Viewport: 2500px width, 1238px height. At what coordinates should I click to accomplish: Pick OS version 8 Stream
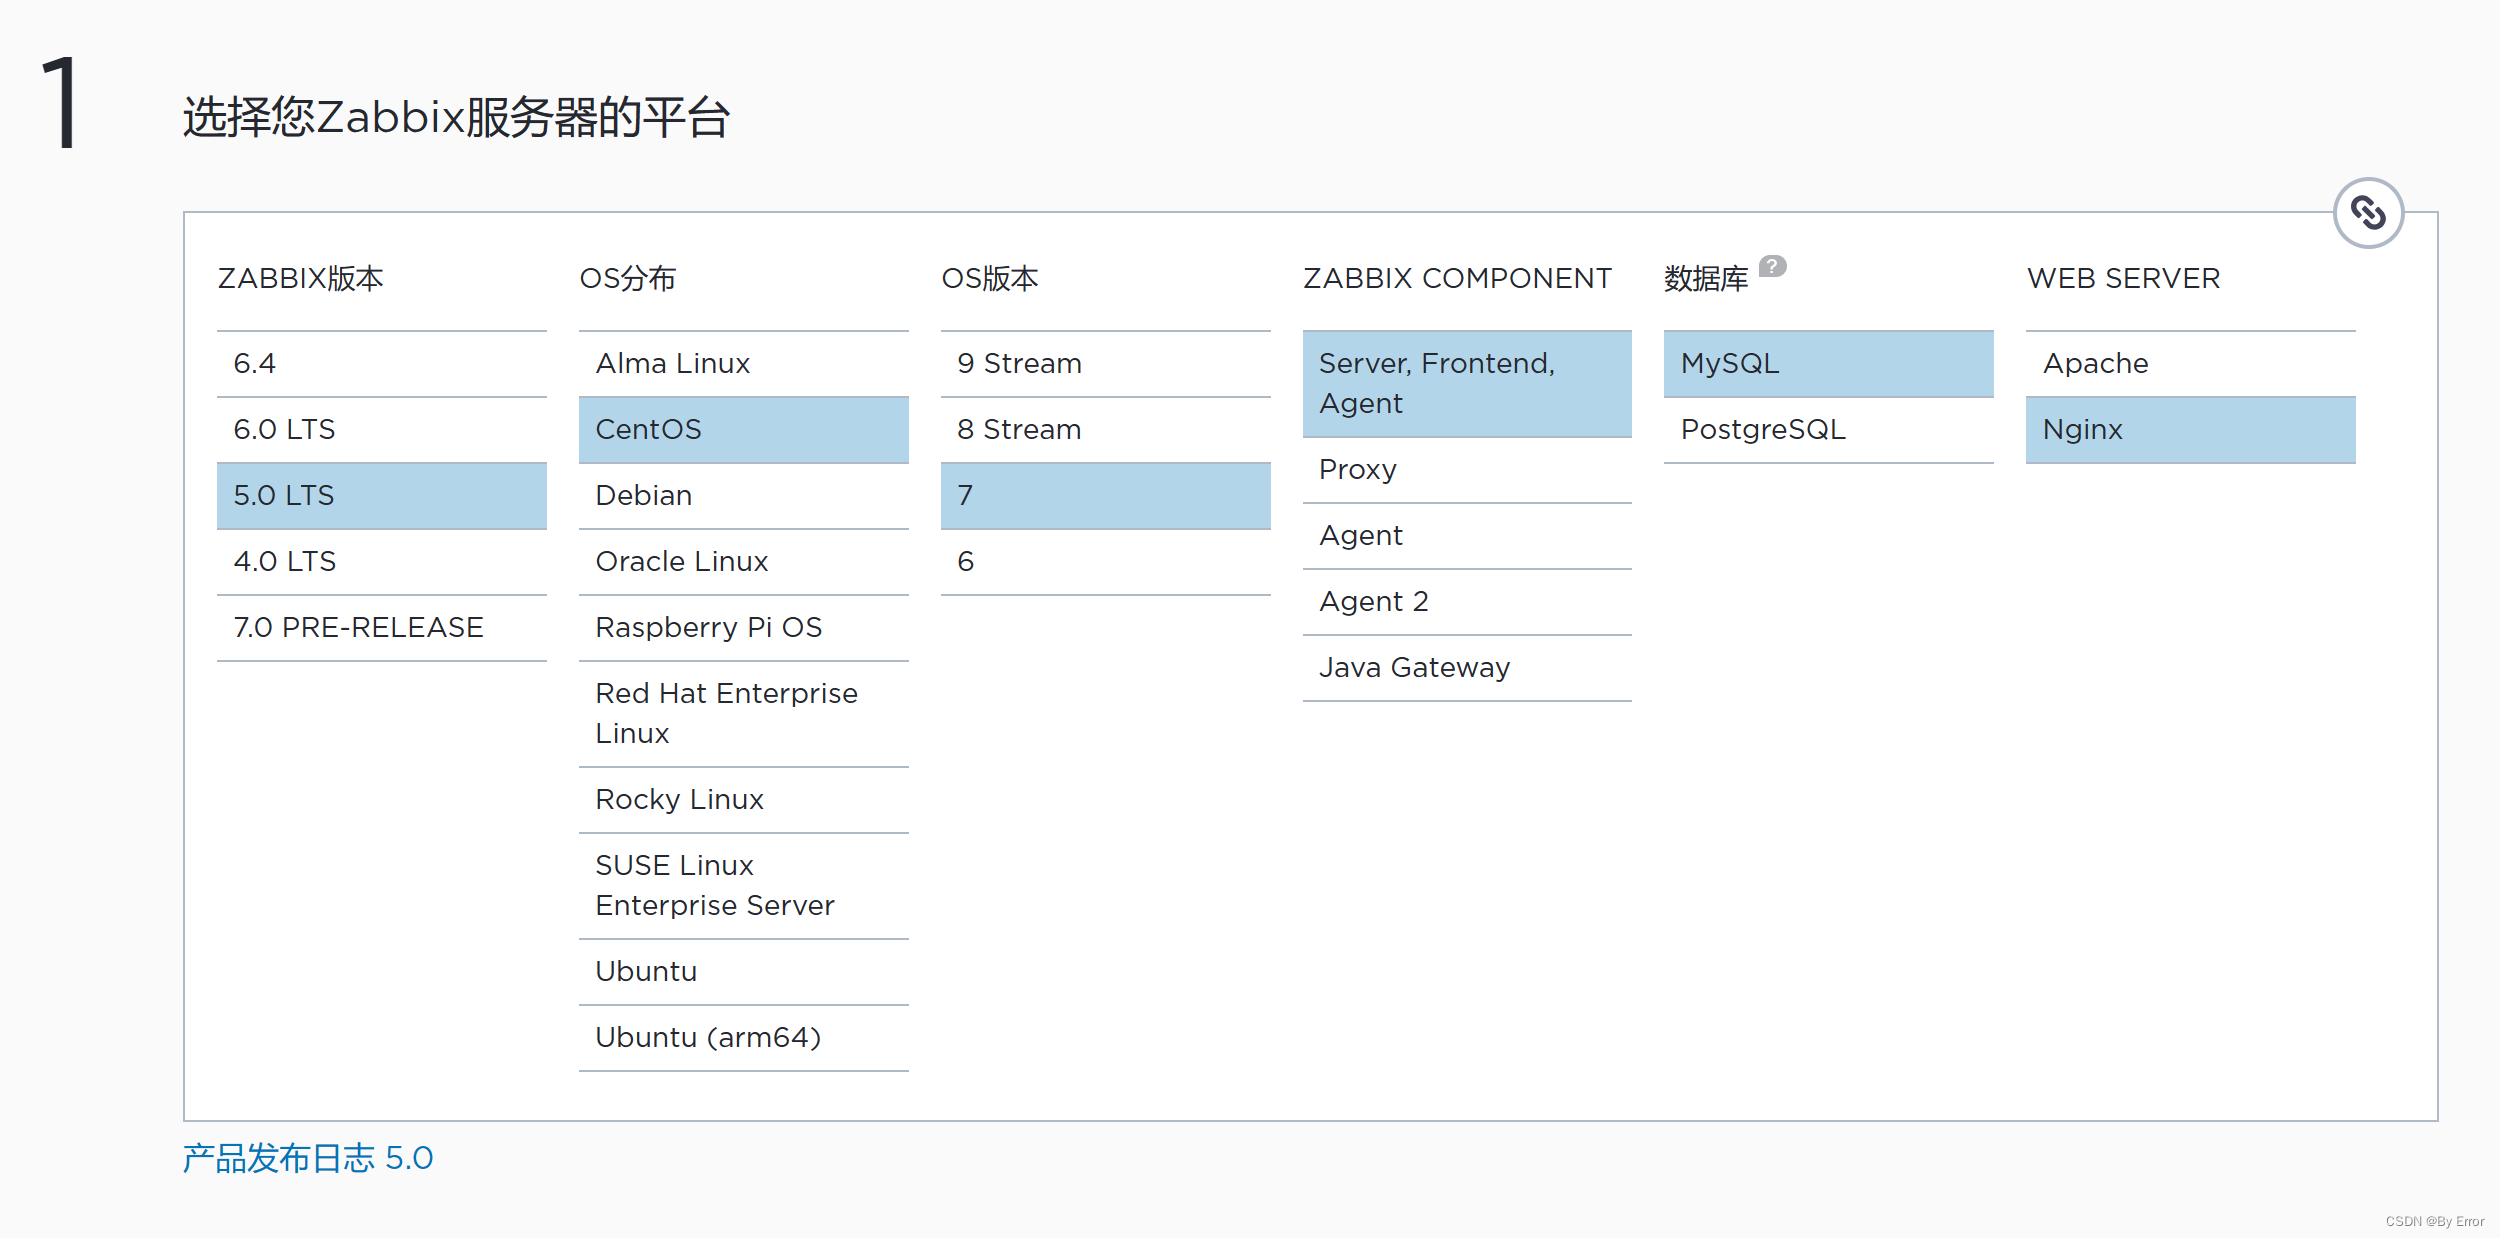pos(1106,430)
